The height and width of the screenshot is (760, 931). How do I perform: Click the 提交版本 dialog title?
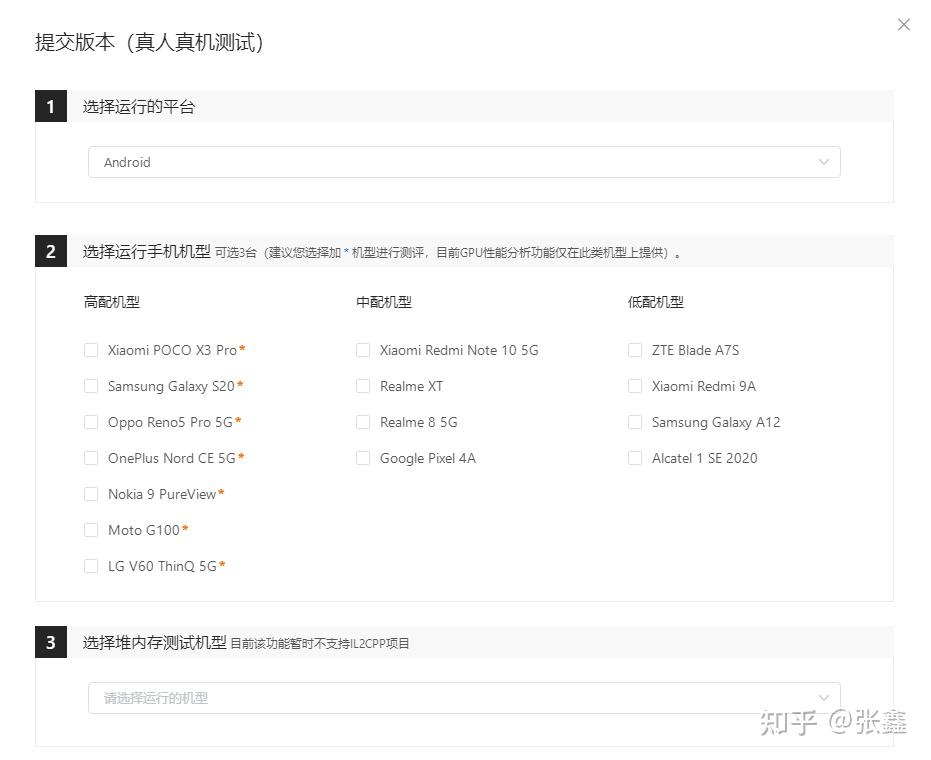tap(149, 42)
